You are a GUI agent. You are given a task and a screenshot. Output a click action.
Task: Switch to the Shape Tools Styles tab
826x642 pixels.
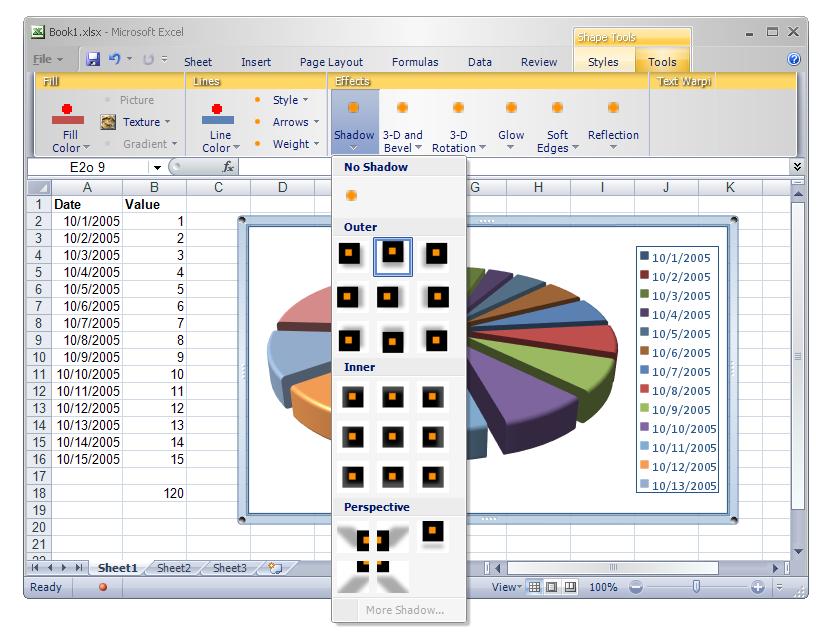(x=603, y=62)
